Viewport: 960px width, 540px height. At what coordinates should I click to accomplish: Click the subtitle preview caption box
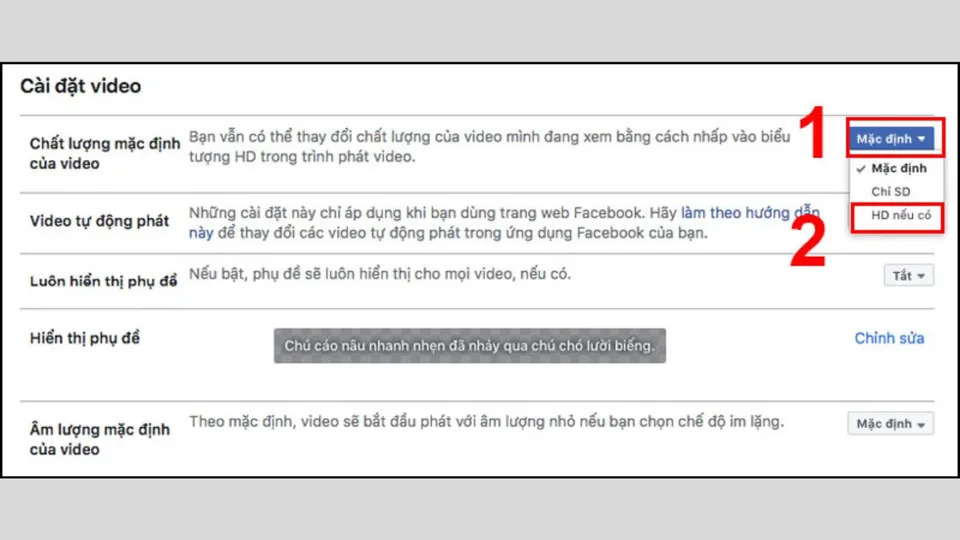pos(470,346)
